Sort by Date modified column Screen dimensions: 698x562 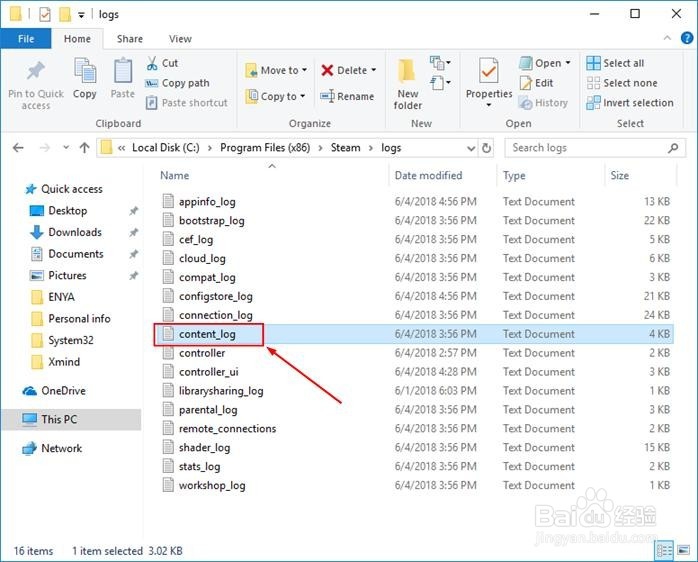[x=428, y=175]
